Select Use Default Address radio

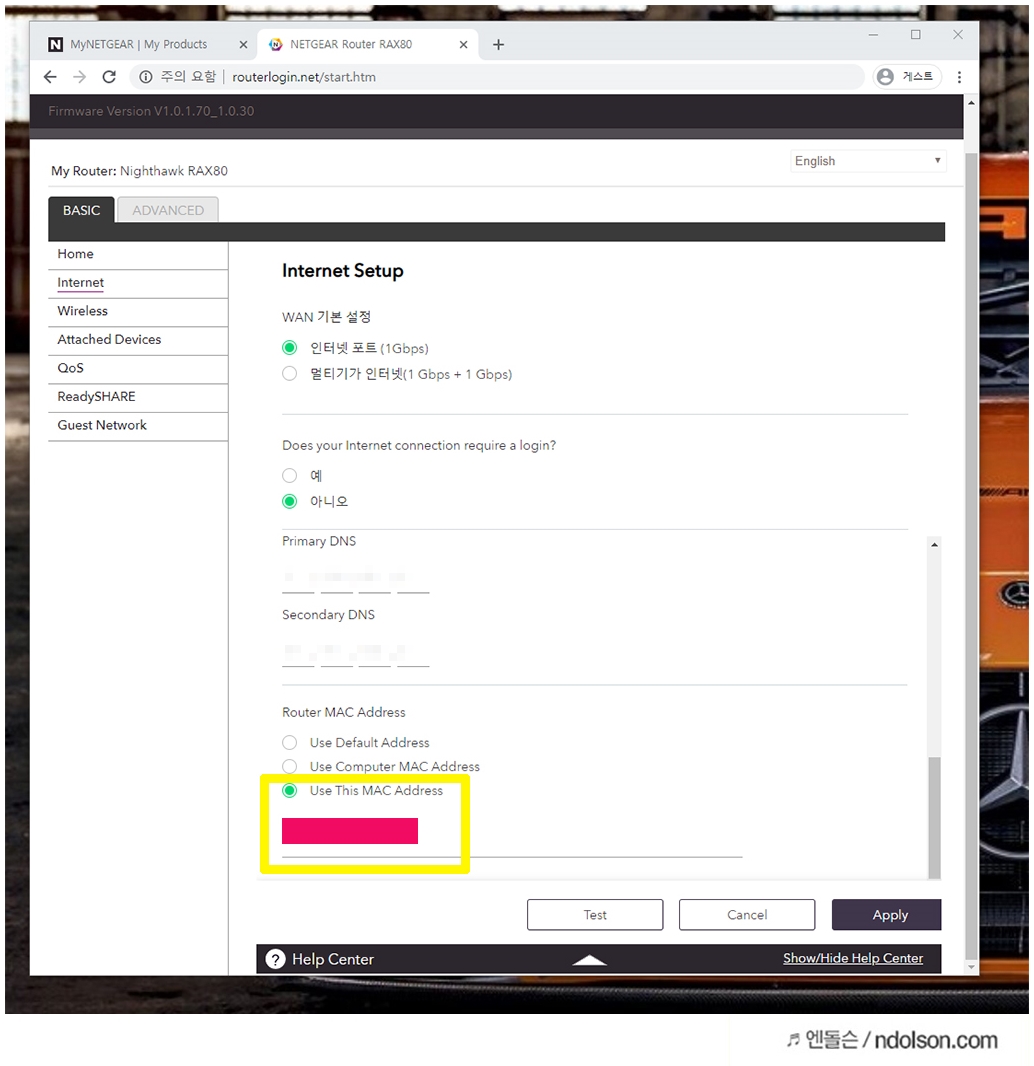[x=290, y=742]
